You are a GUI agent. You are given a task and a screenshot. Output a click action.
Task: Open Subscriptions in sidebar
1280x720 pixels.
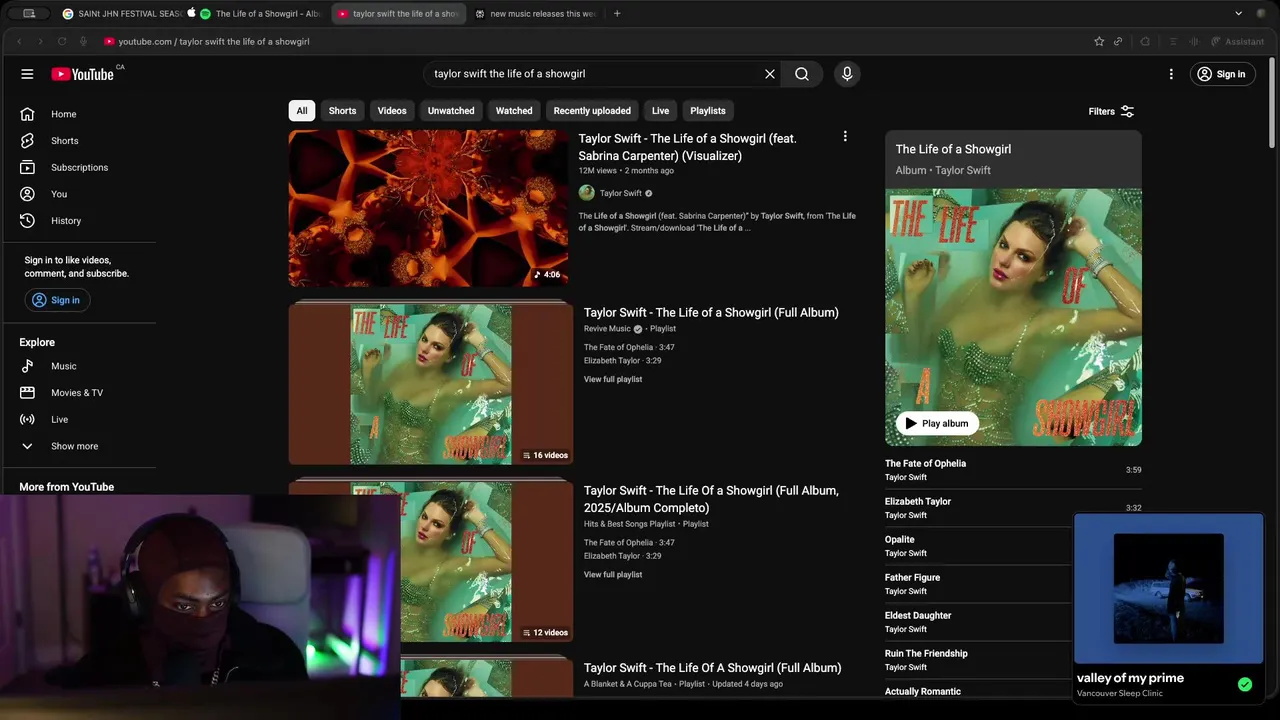[78, 167]
